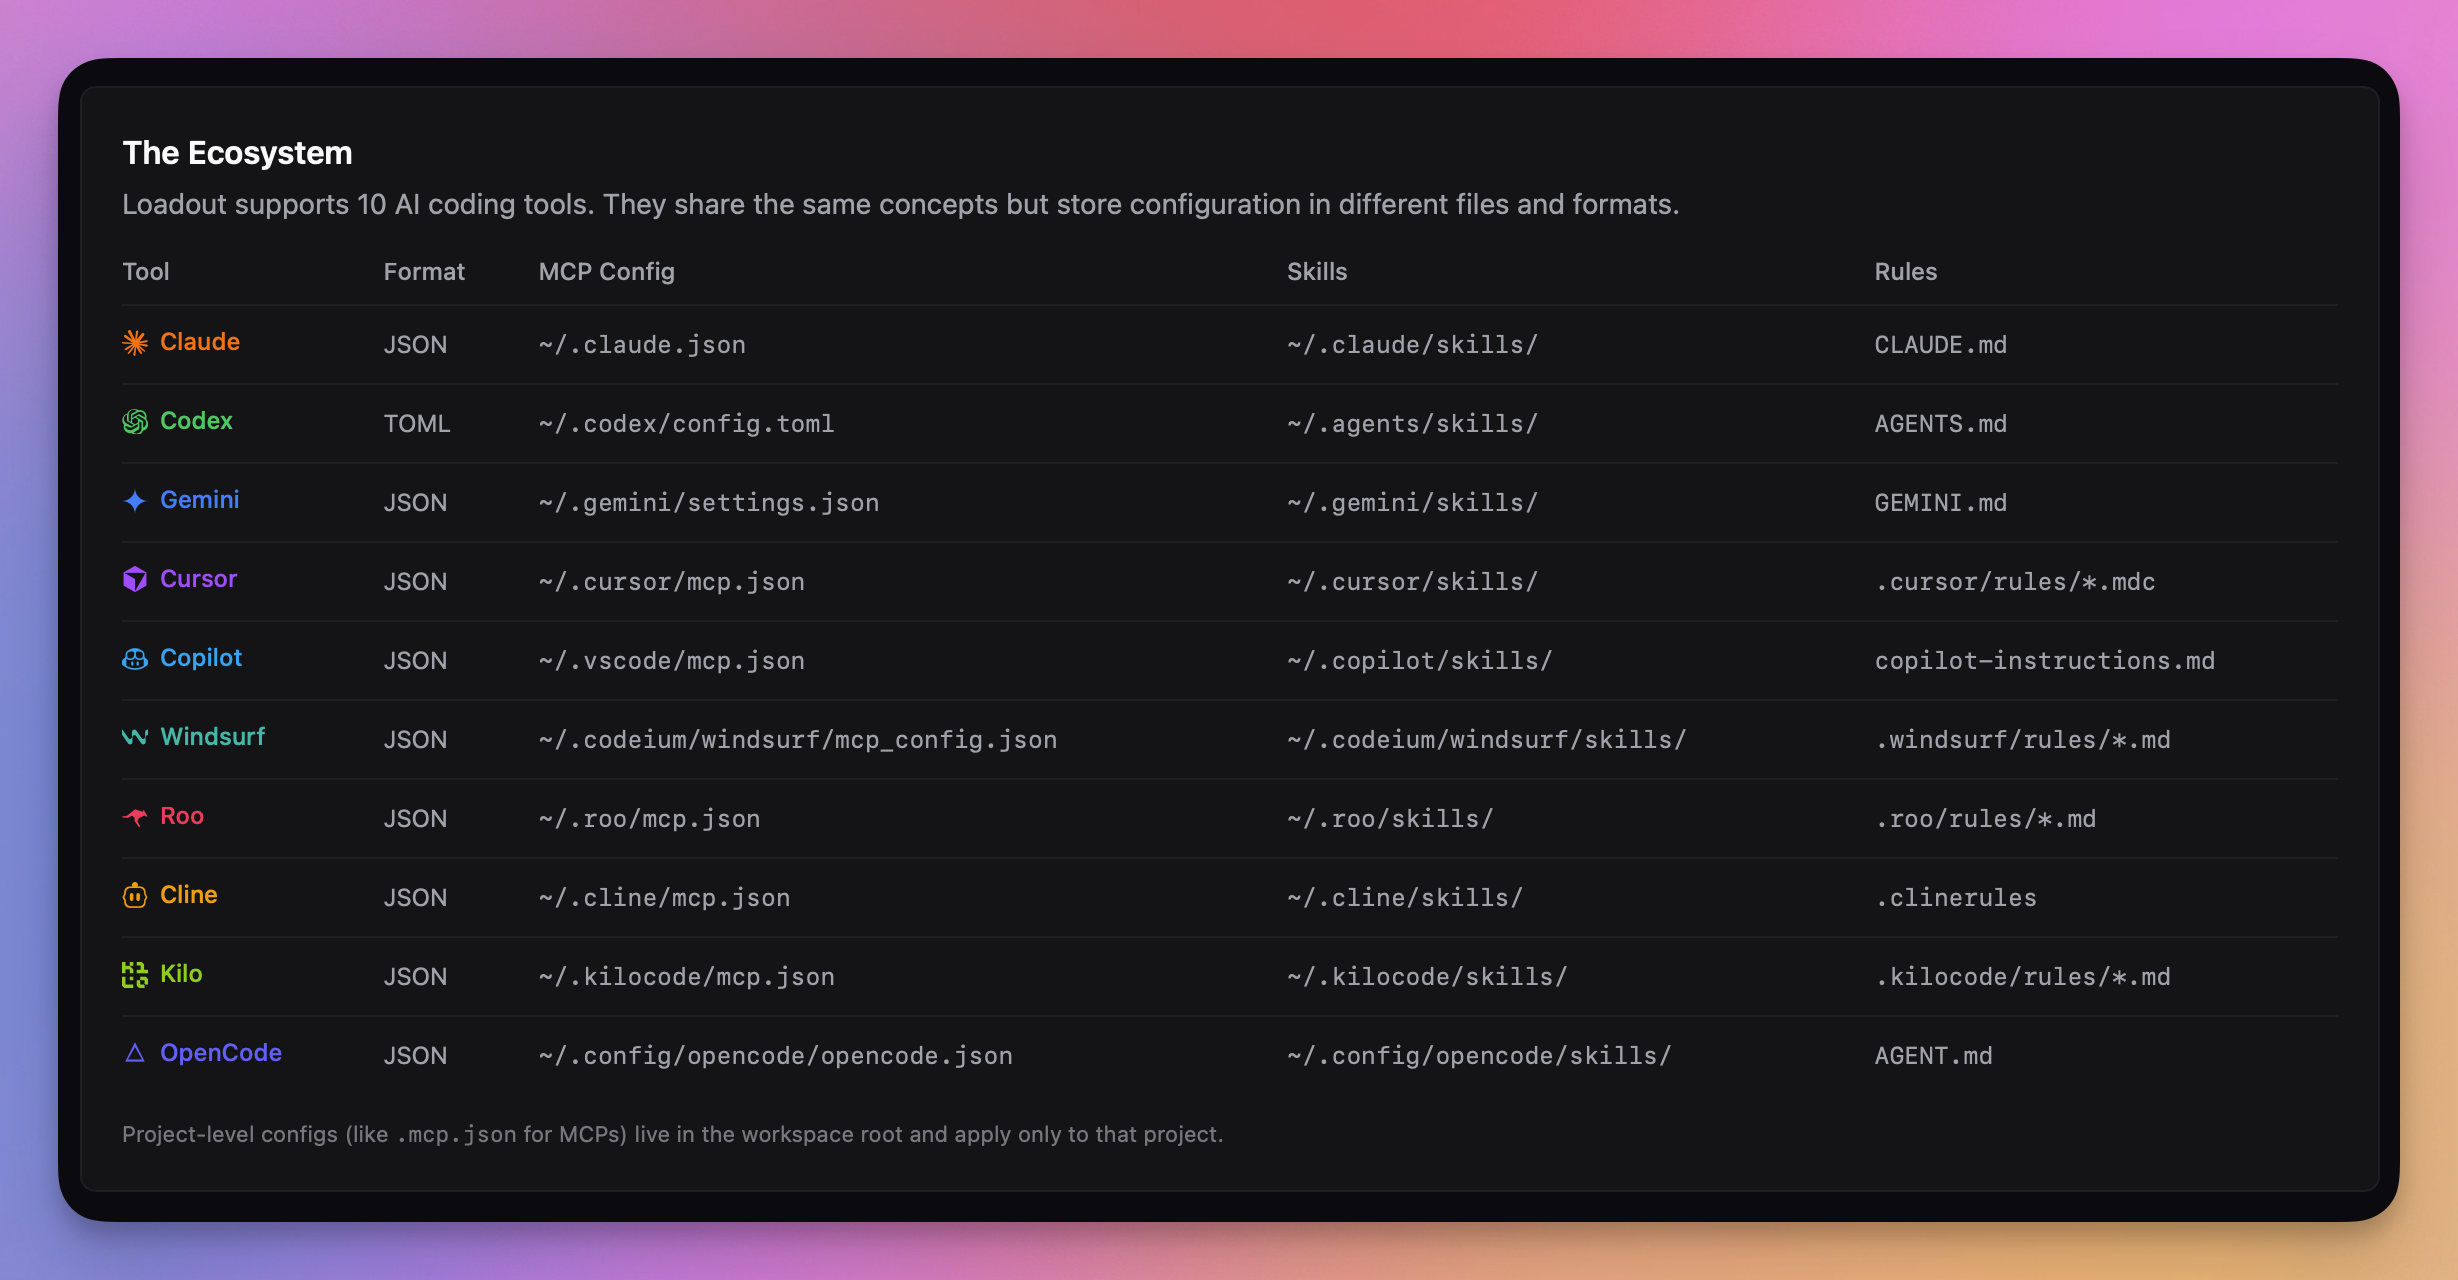Select the OpenCode triangle icon
Viewport: 2458px width, 1280px height.
(x=136, y=1052)
